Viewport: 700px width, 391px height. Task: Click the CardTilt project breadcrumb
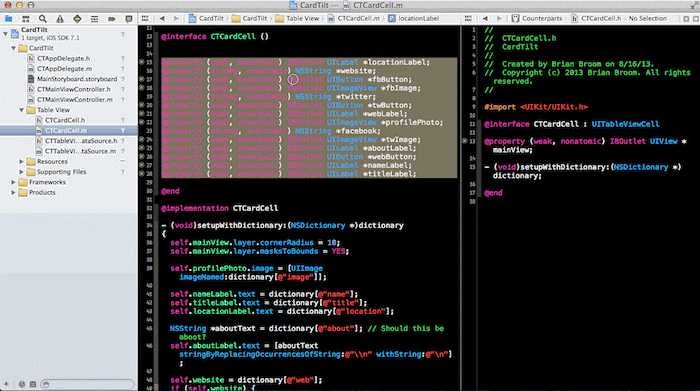coord(206,18)
